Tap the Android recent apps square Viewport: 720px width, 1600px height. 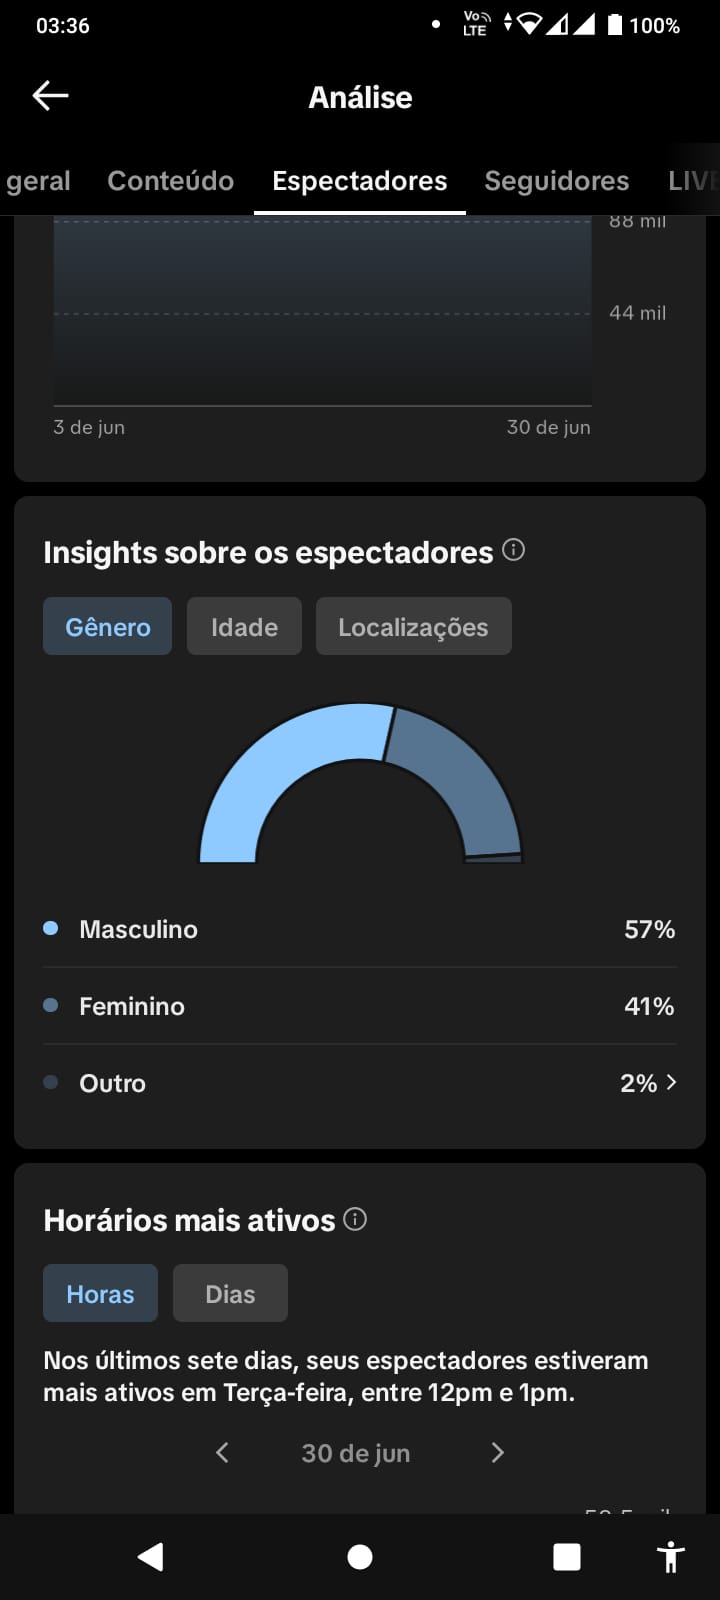567,1557
